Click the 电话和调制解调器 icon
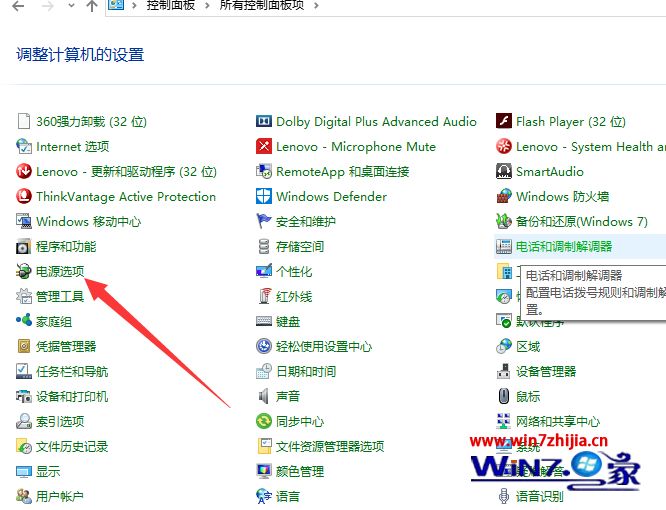The width and height of the screenshot is (666, 510). pos(504,246)
